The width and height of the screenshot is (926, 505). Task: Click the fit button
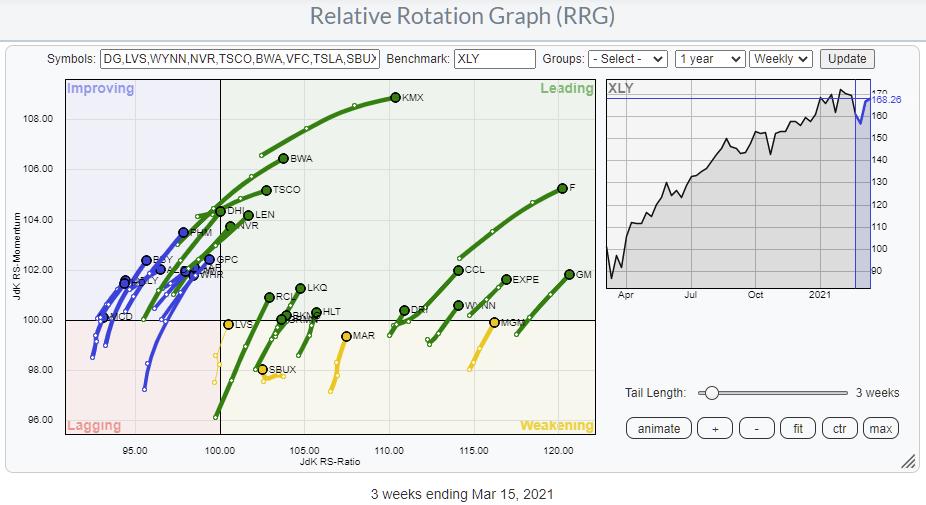[x=798, y=428]
